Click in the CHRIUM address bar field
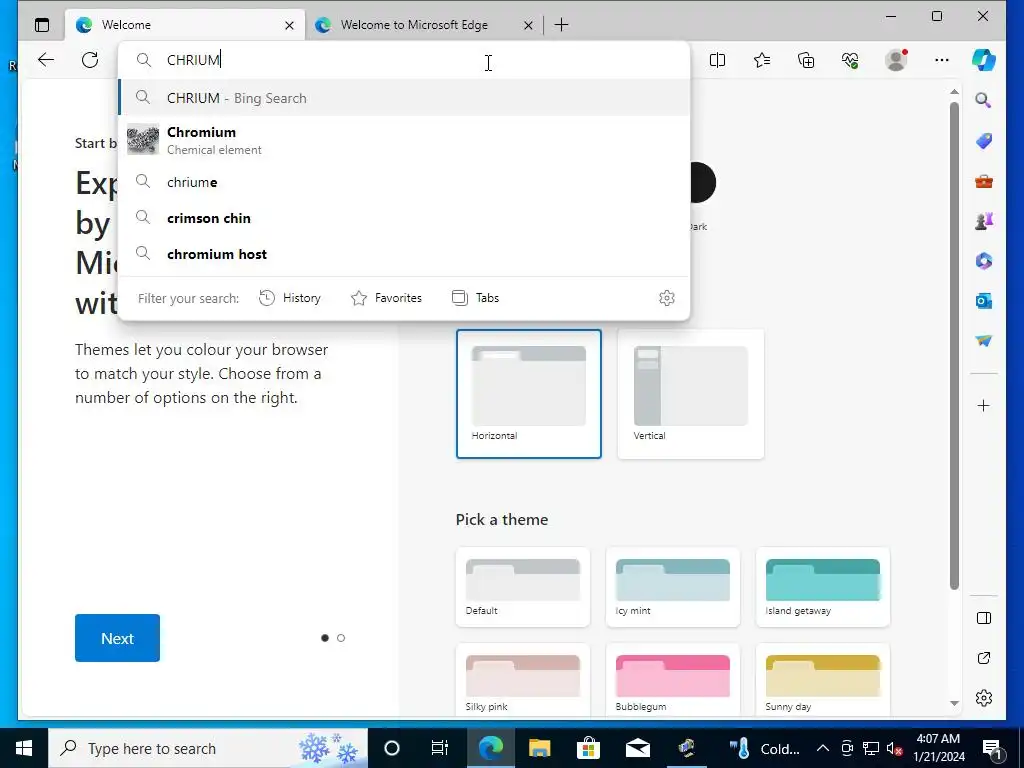Screen dimensions: 1024x768 404,60
